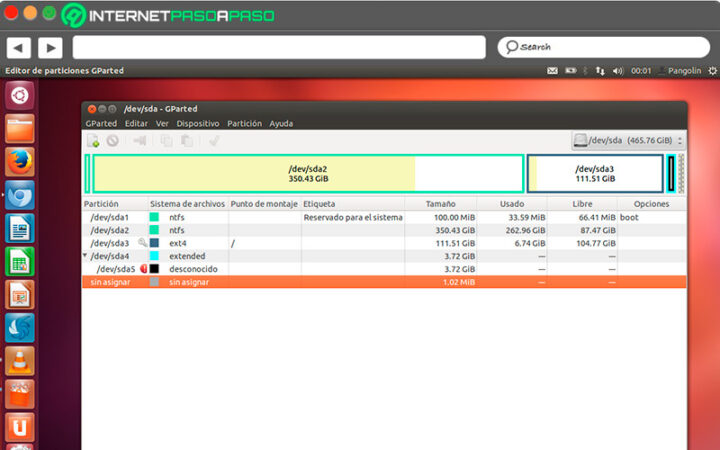The image size is (720, 450).
Task: Select the /dev/sda2 block in the disk map
Action: [x=307, y=173]
